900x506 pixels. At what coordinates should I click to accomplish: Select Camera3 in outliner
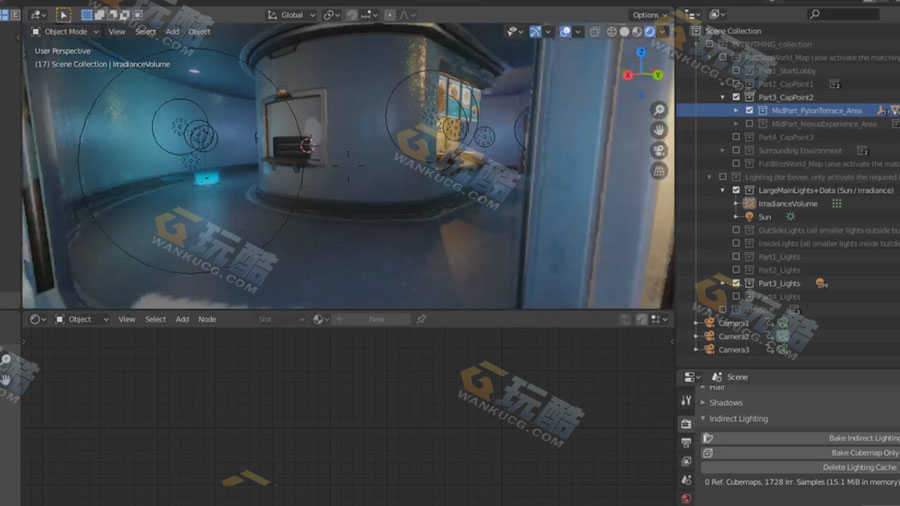coord(734,349)
